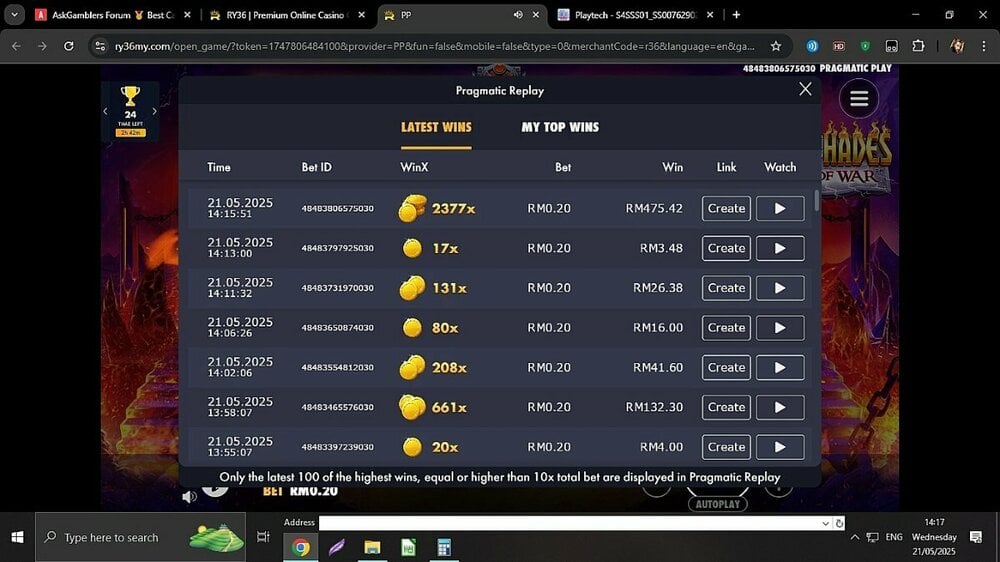This screenshot has width=1000, height=562.
Task: Watch the replay of the 2377x win
Action: (x=780, y=209)
